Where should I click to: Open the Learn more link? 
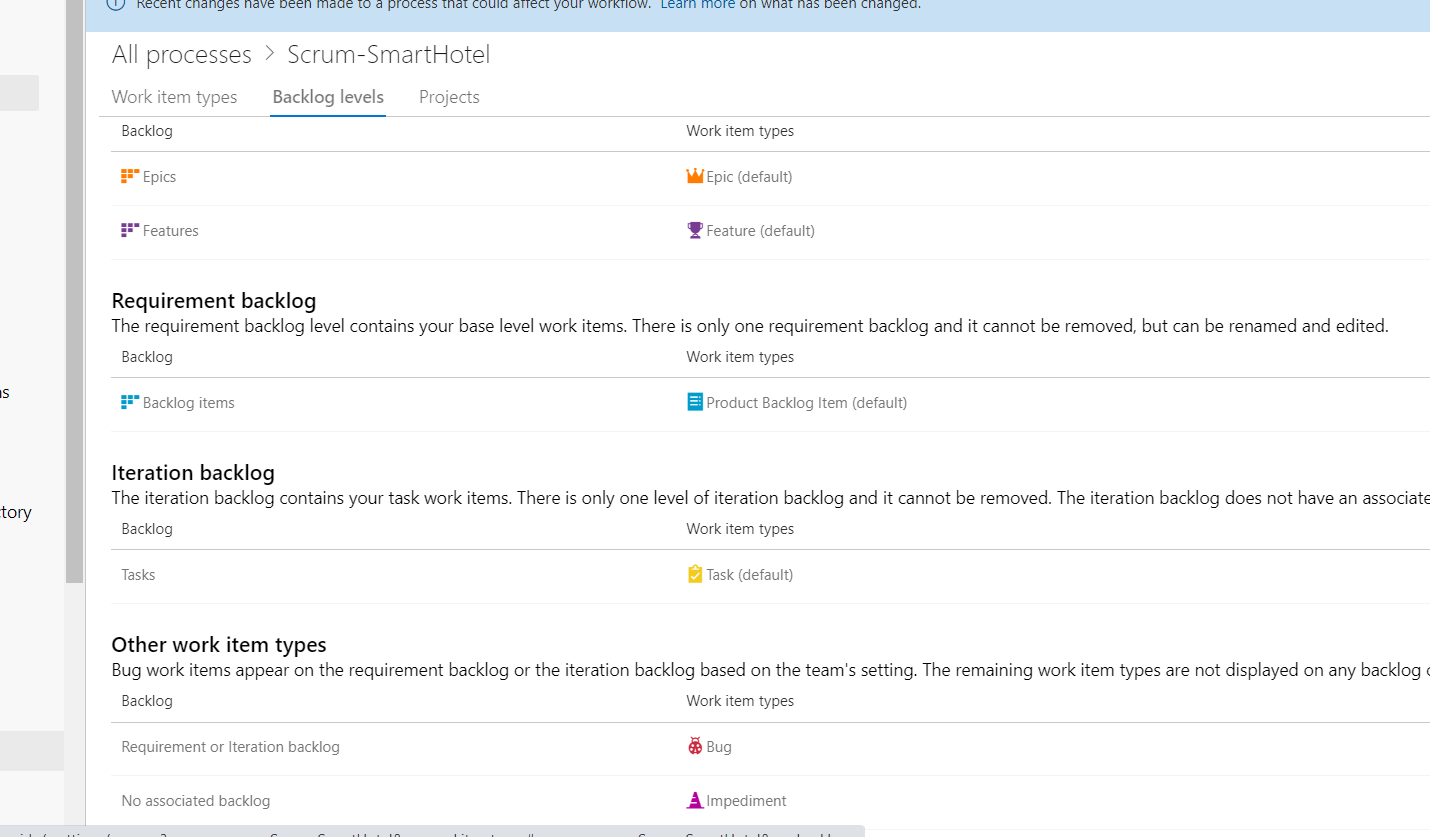(697, 4)
